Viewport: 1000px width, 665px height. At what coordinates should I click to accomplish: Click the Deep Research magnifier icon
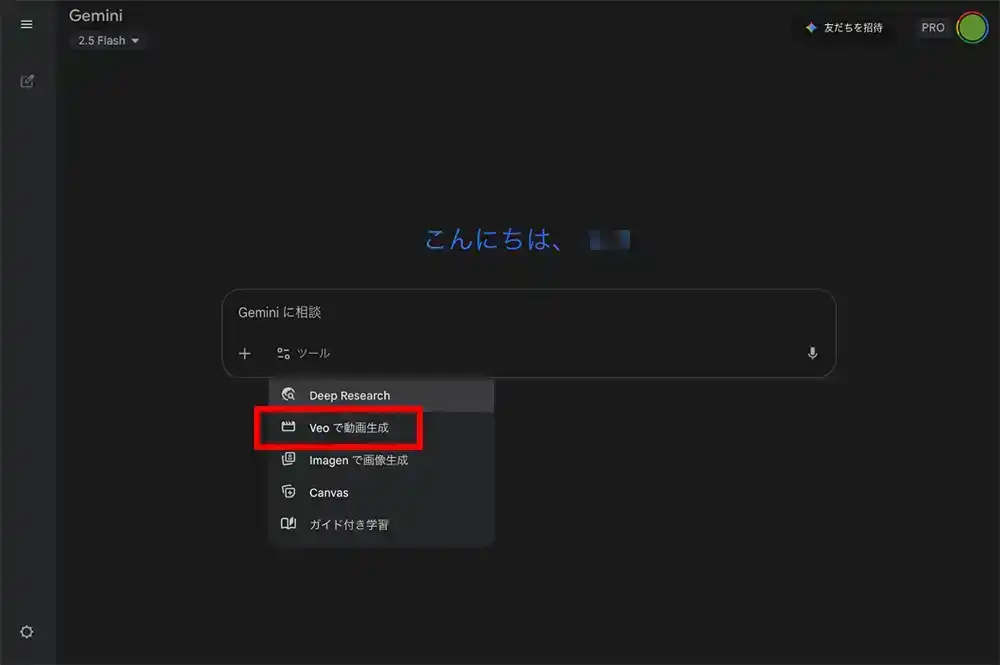coord(289,395)
